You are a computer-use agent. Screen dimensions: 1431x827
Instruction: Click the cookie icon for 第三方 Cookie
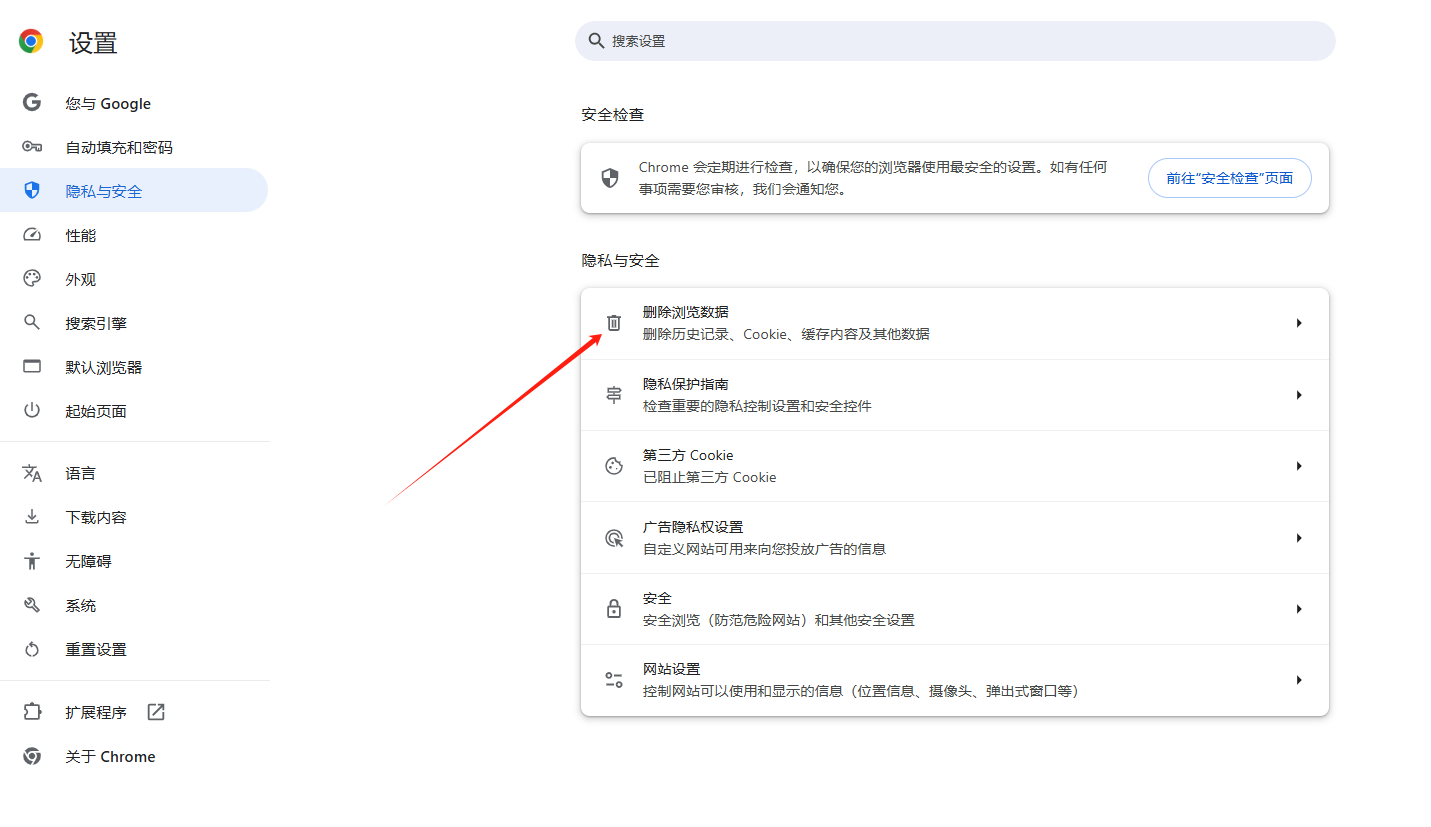(x=614, y=466)
